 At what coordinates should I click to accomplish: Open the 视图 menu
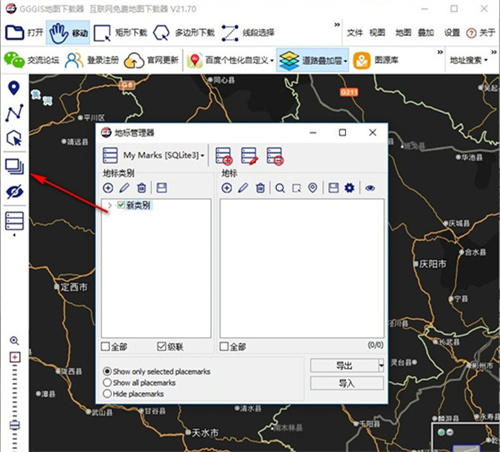tap(377, 33)
